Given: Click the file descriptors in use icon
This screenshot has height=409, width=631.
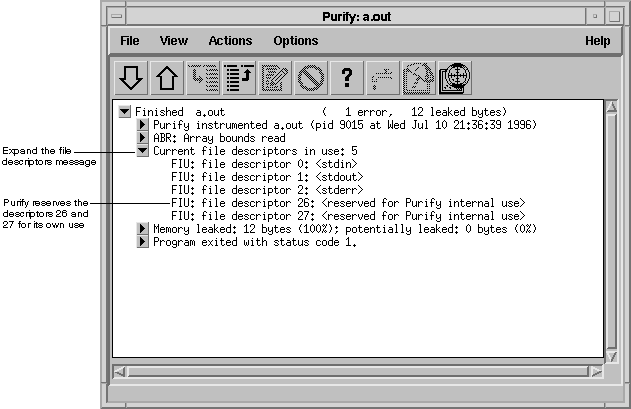Looking at the screenshot, I should pos(419,78).
